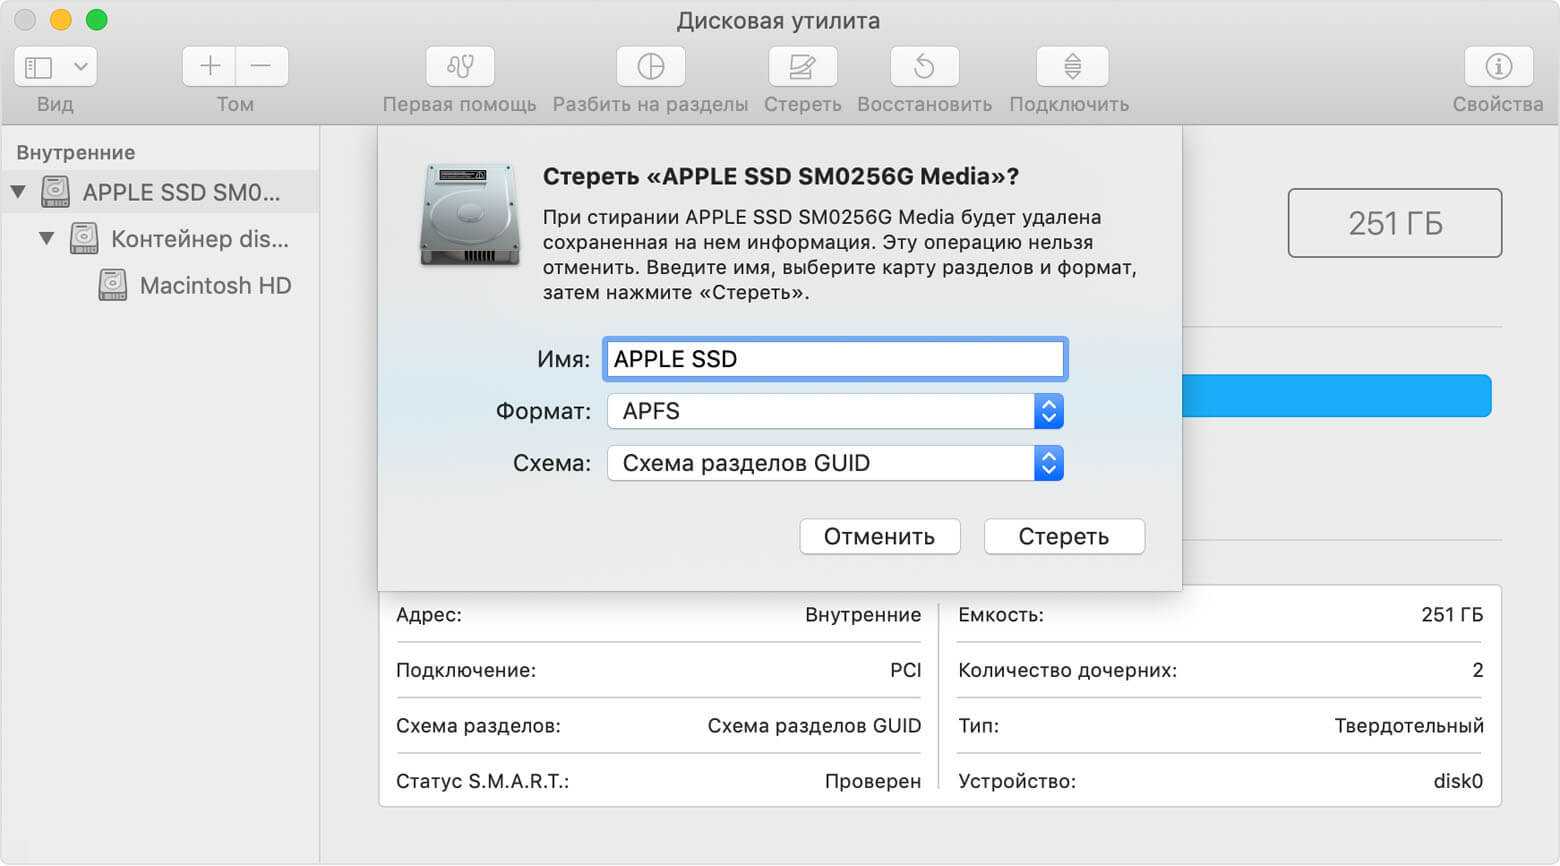
Task: Collapse the APPLE SSD SM0... disk tree
Action: coord(18,191)
